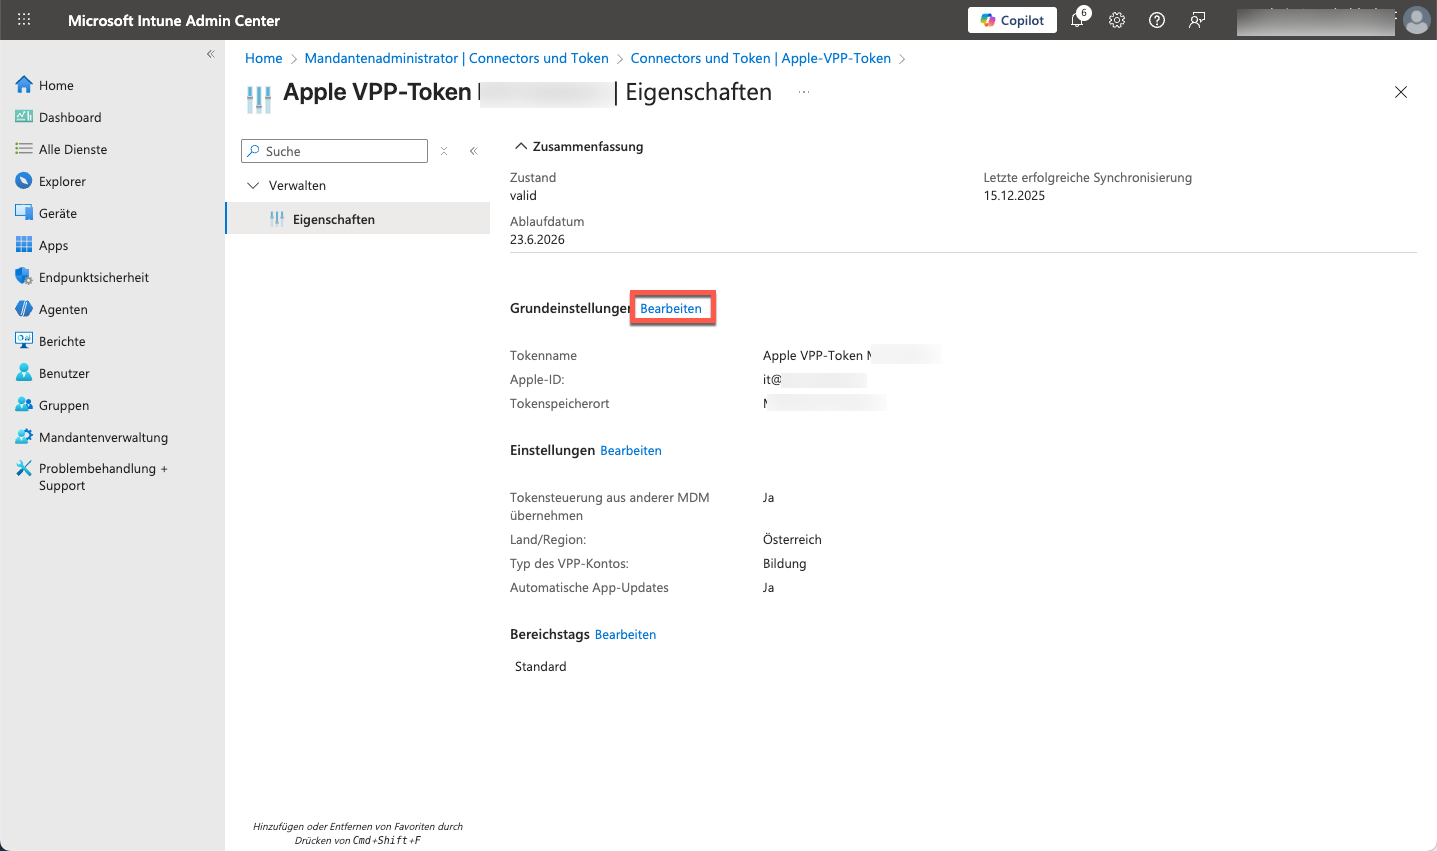Collapse the resource menu double chevron
Viewport: 1437px width, 851px height.
[473, 151]
